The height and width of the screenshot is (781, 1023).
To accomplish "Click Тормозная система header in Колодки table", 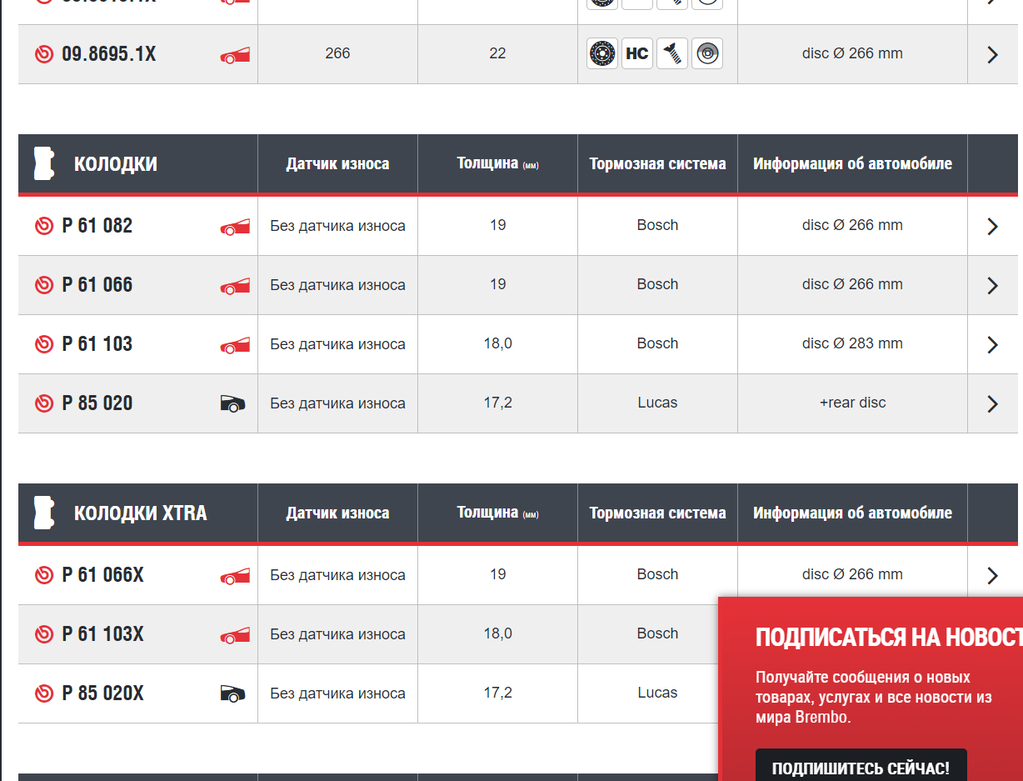I will pyautogui.click(x=658, y=164).
